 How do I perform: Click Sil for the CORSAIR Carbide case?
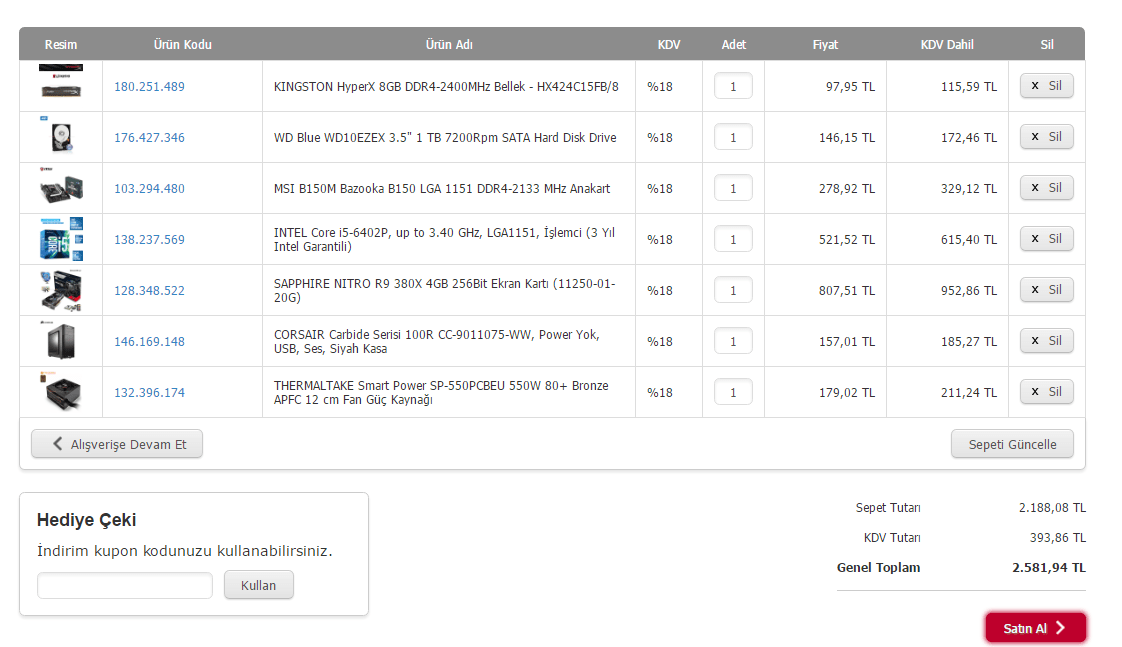[x=1046, y=341]
